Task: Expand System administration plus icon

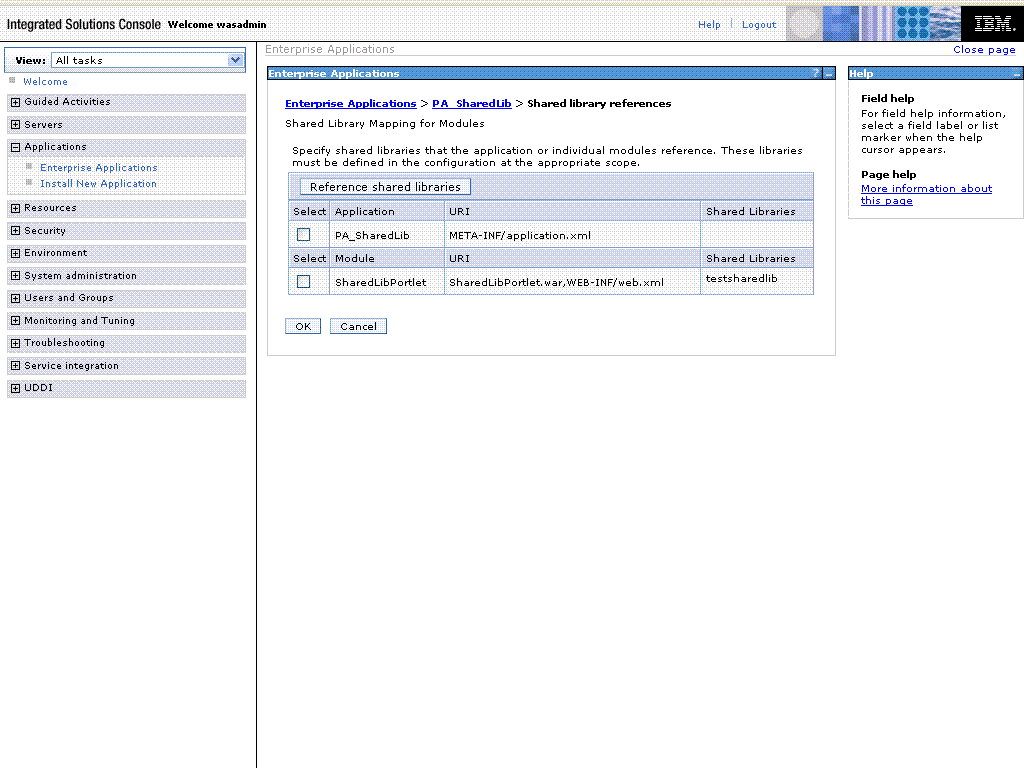Action: tap(16, 276)
